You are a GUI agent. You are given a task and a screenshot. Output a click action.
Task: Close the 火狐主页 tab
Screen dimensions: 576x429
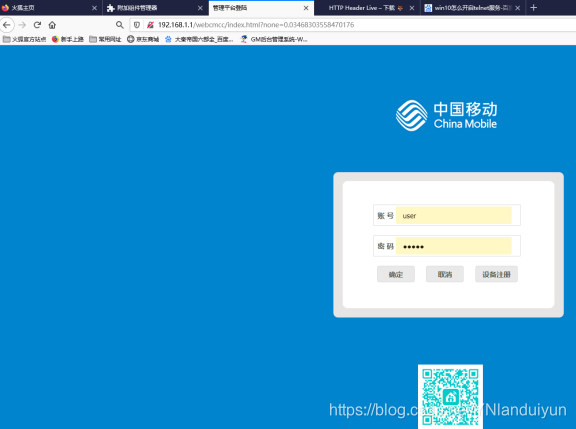pos(94,8)
